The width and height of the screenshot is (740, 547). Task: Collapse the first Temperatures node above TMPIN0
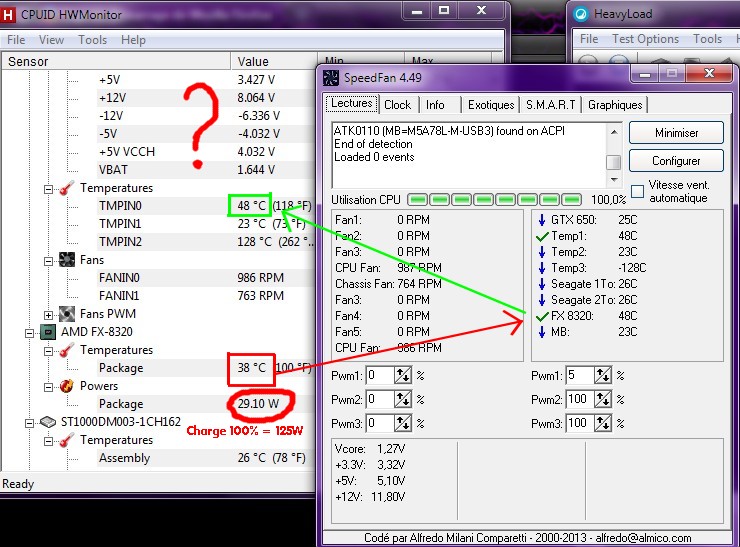click(48, 189)
